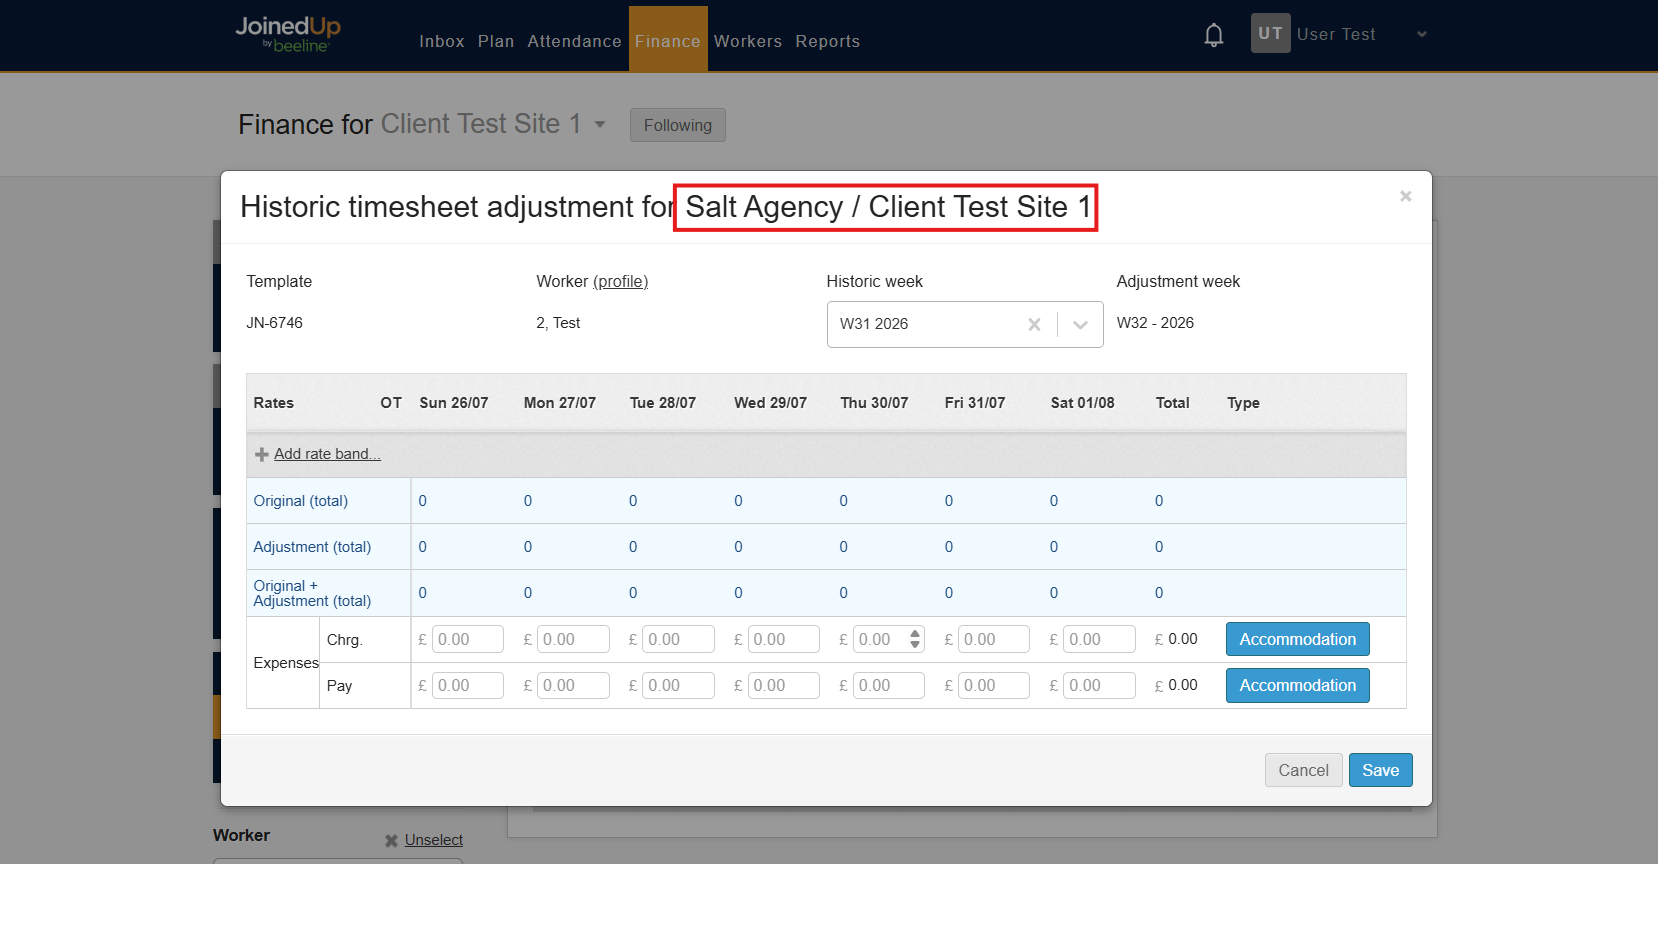Viewport: 1658px width, 926px height.
Task: Click the Chrg. expense field for Fri 31/07
Action: [994, 639]
